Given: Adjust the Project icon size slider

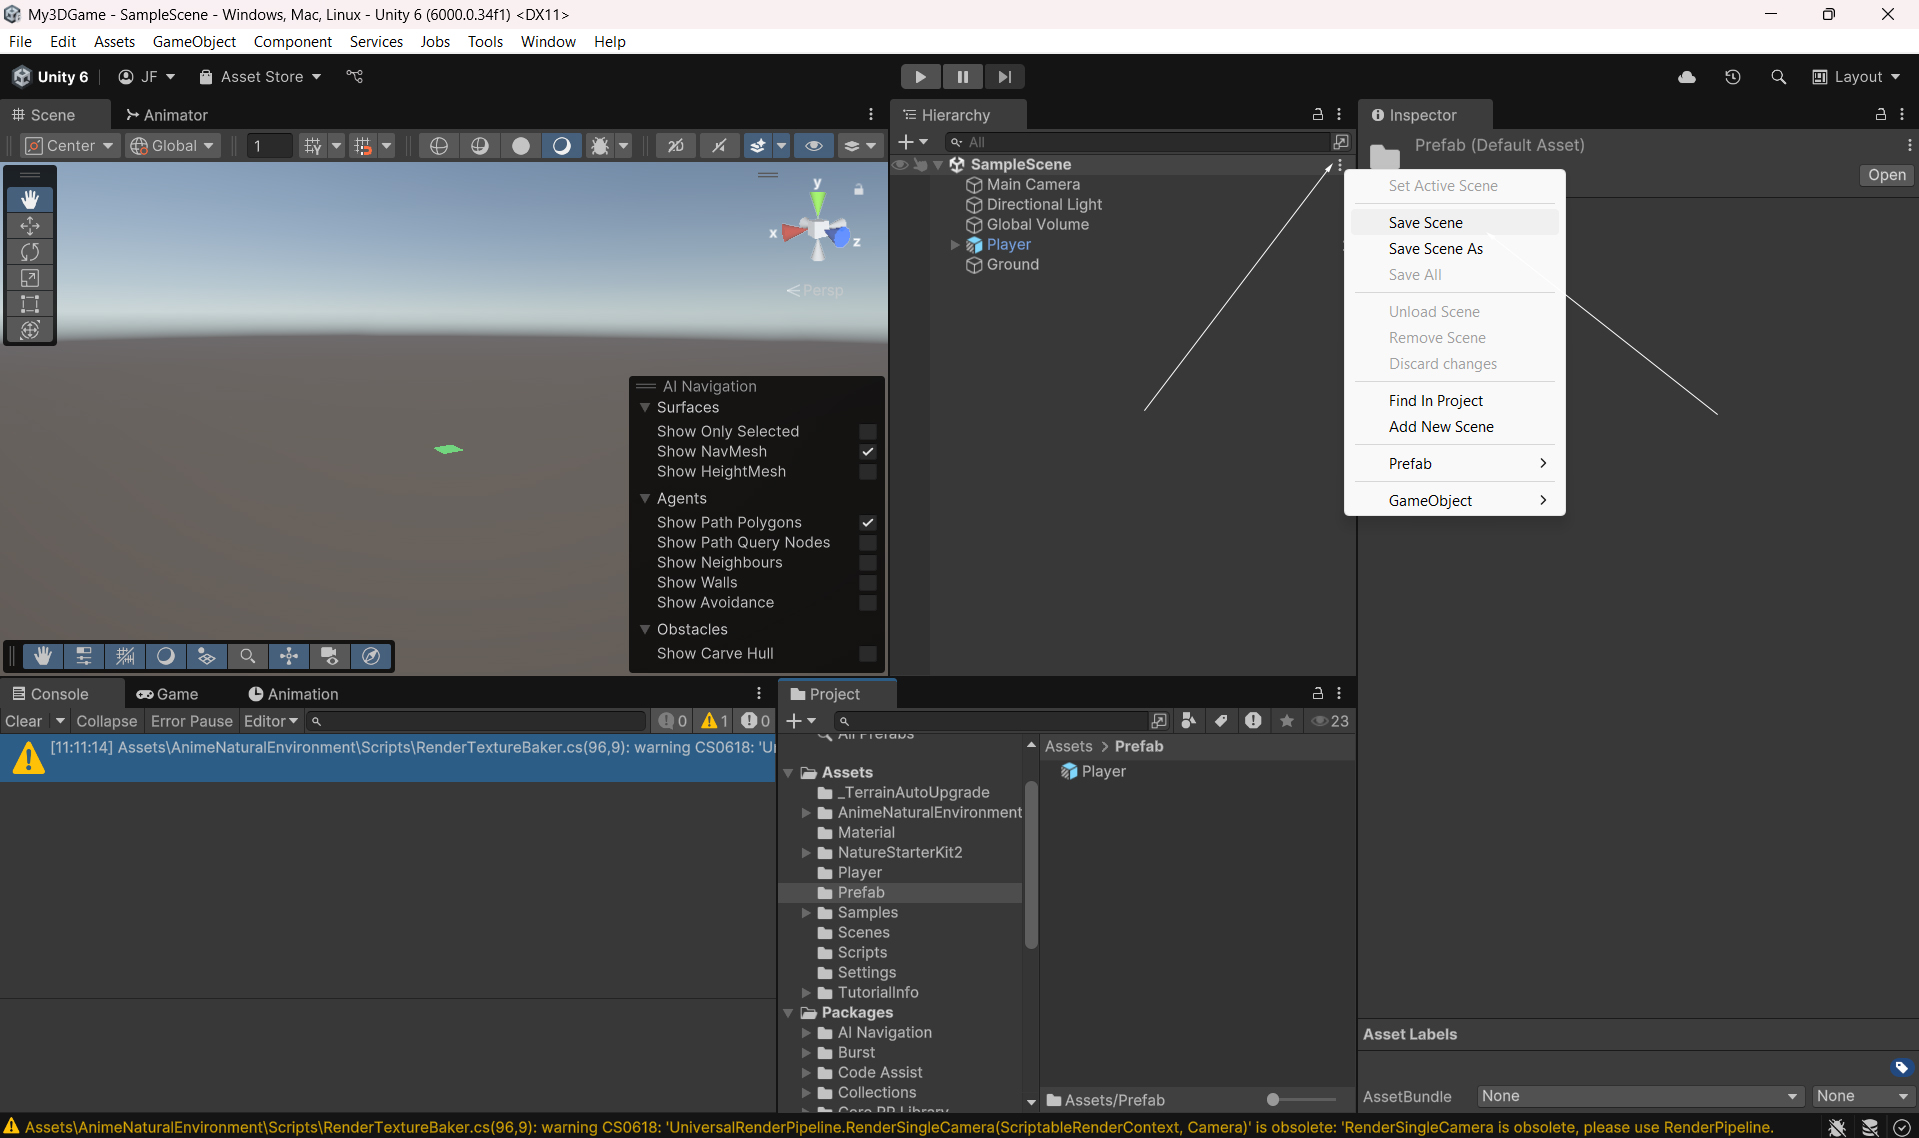Looking at the screenshot, I should 1273,1100.
